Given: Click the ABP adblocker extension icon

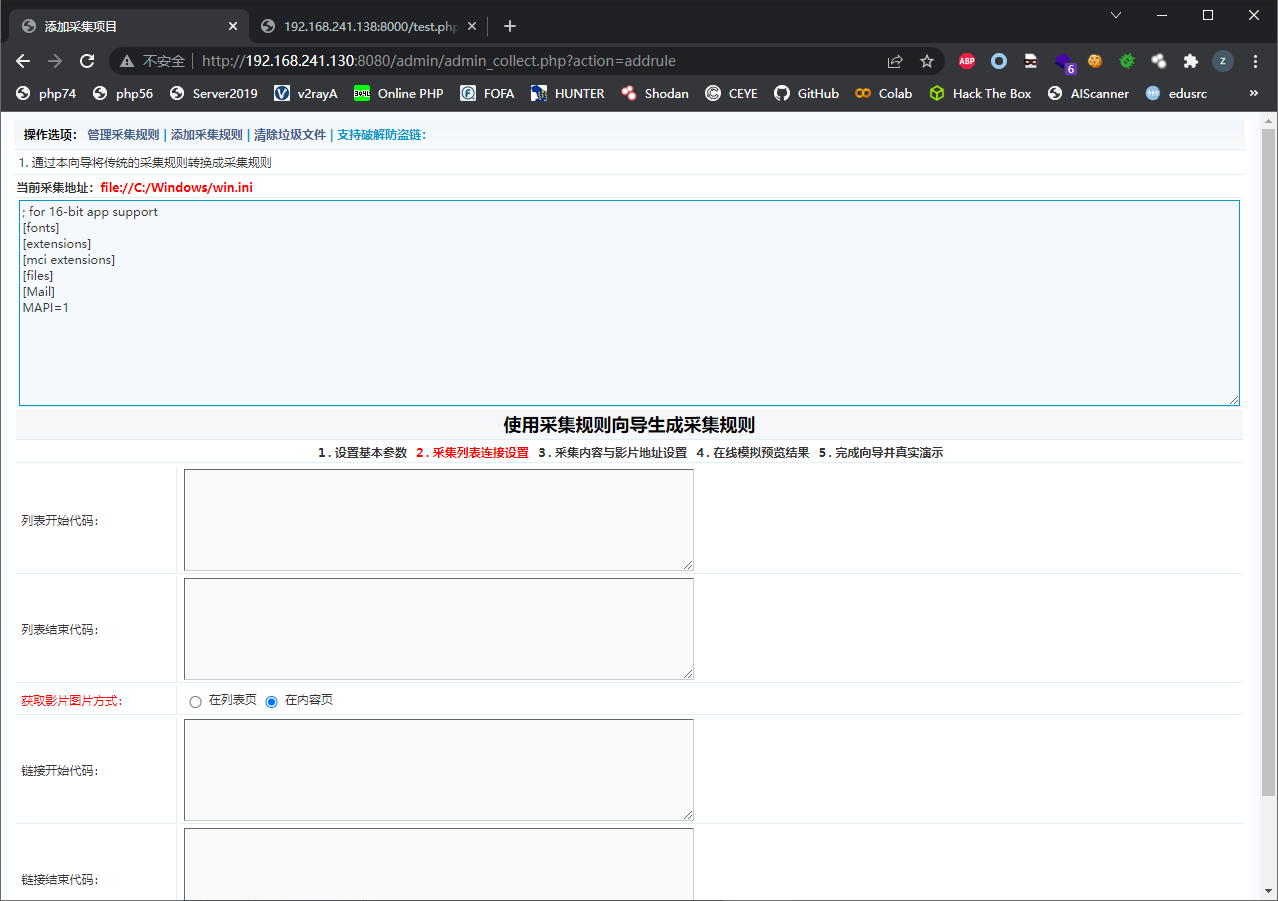Looking at the screenshot, I should (966, 61).
